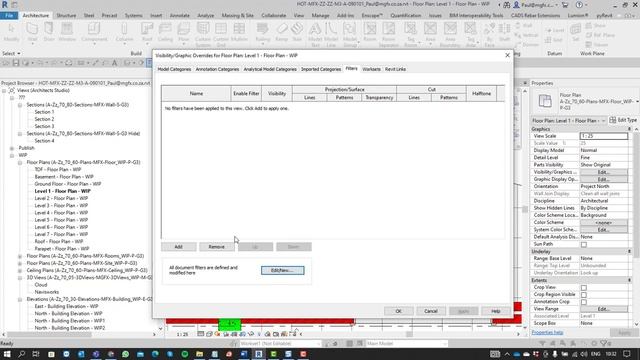Select the Room tool in the ribbon

370,32
